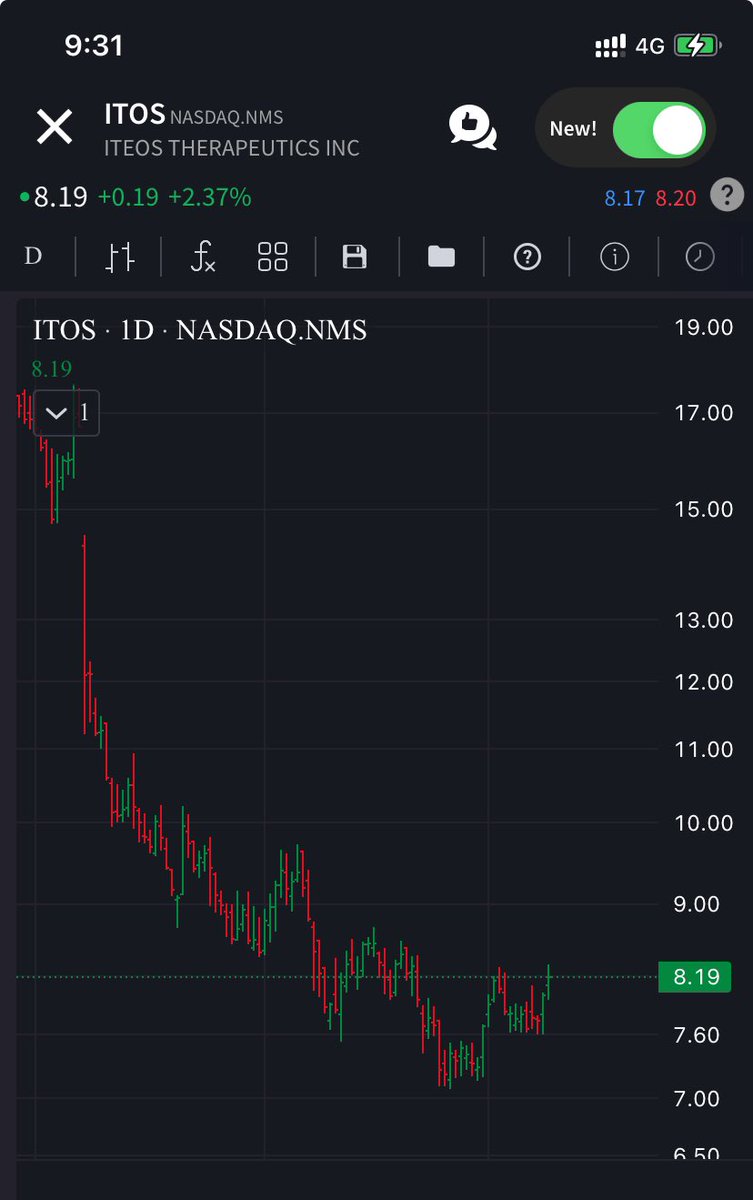Tap the 9:31 status bar clock
This screenshot has width=753, height=1200.
tap(92, 45)
